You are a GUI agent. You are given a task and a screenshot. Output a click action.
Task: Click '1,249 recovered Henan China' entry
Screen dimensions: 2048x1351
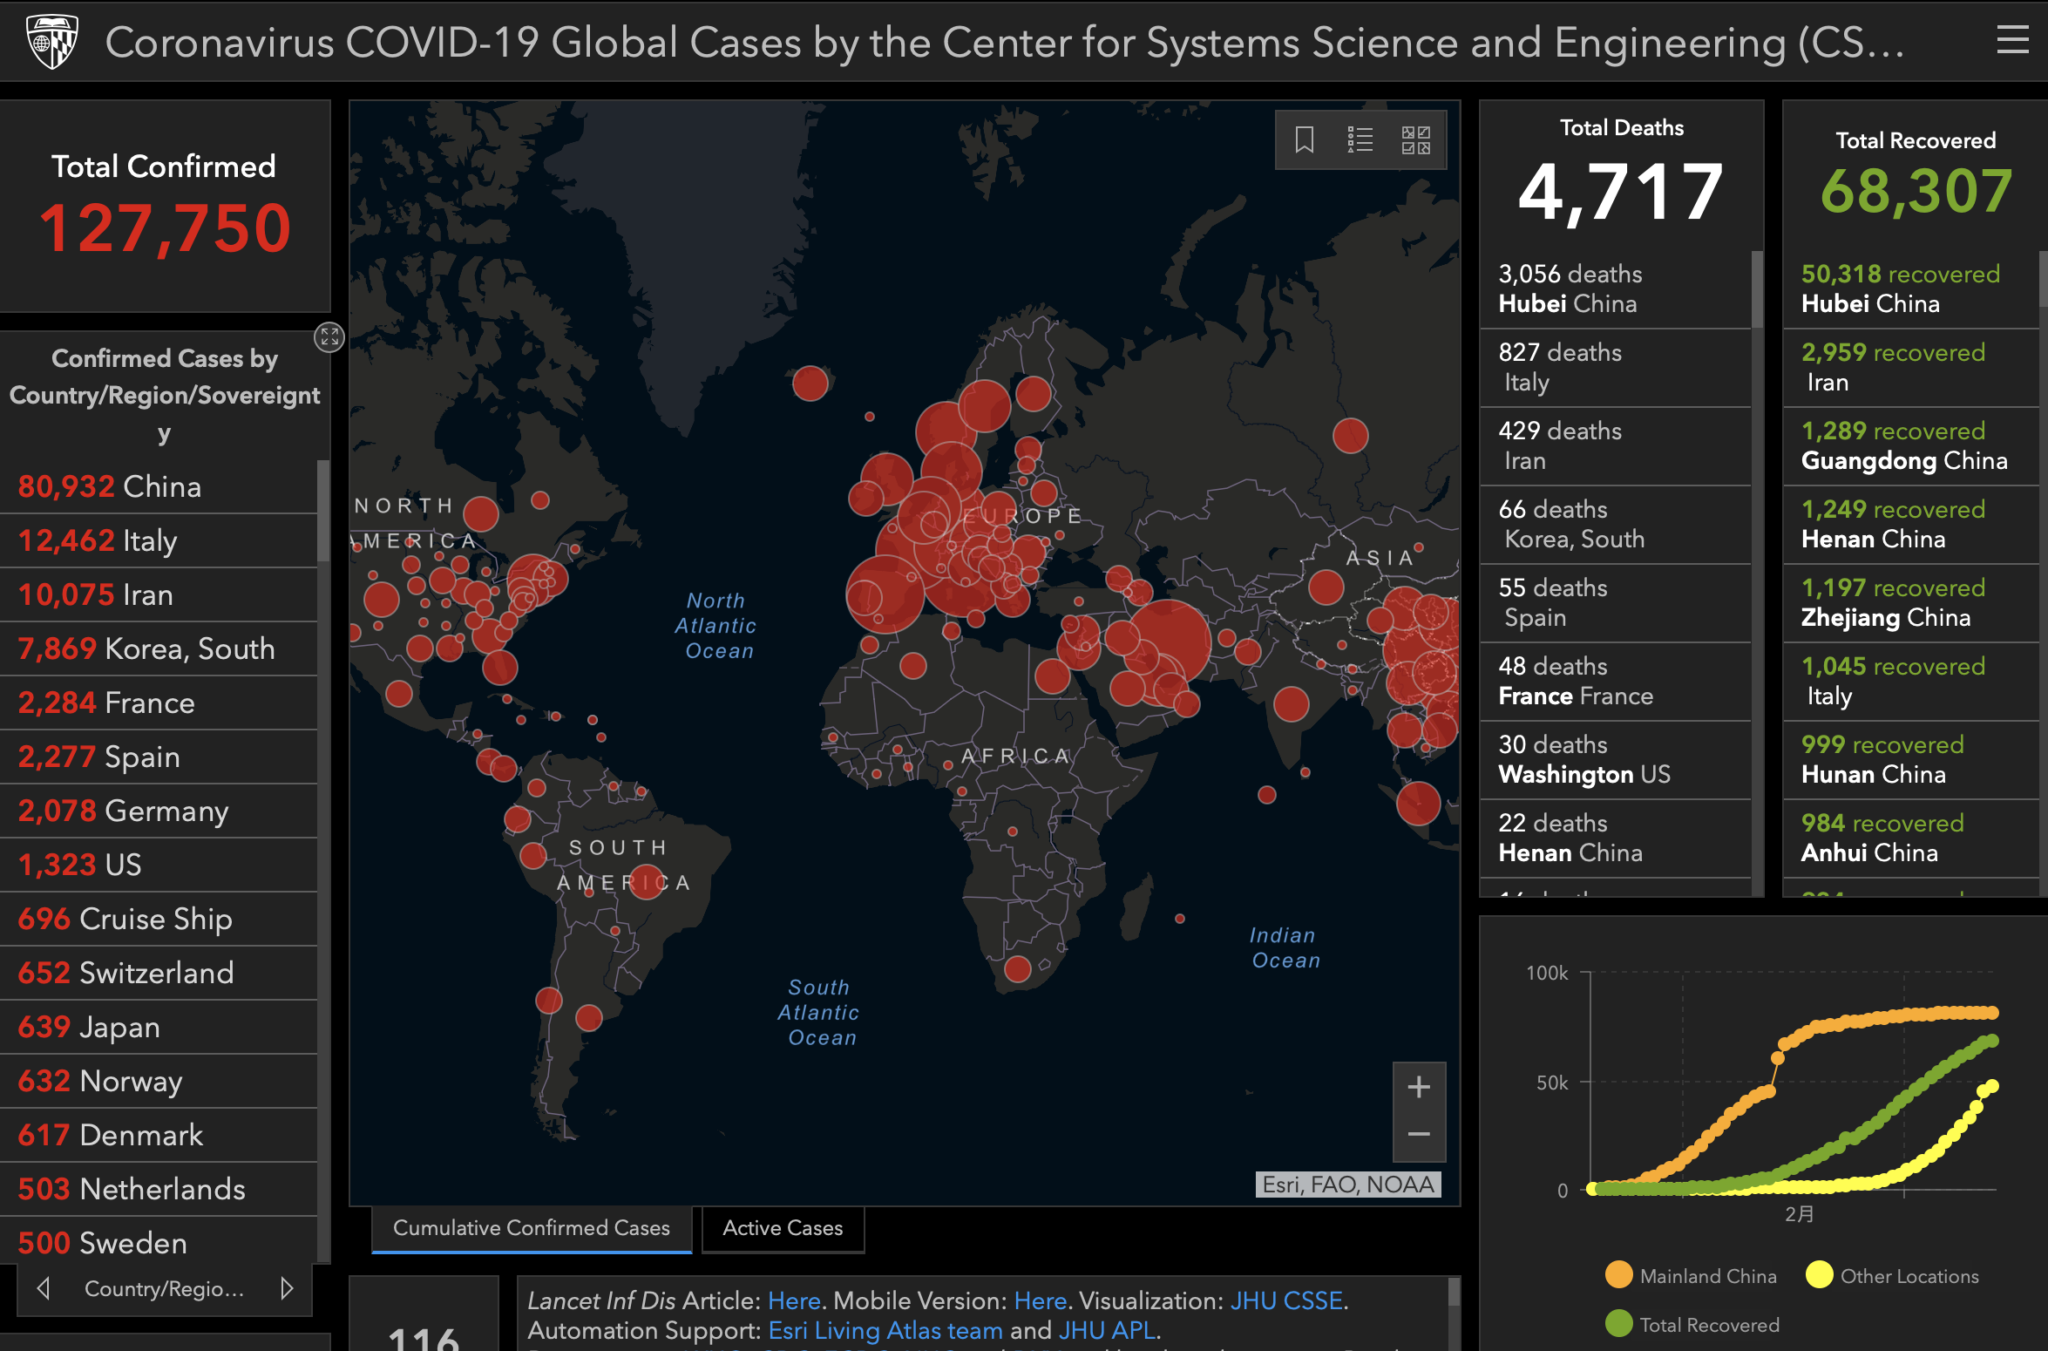(x=1910, y=524)
